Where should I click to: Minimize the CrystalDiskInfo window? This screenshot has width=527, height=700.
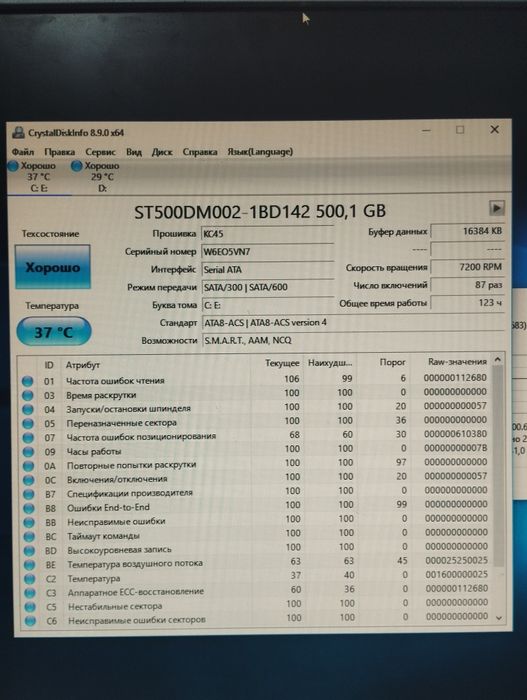pyautogui.click(x=426, y=130)
